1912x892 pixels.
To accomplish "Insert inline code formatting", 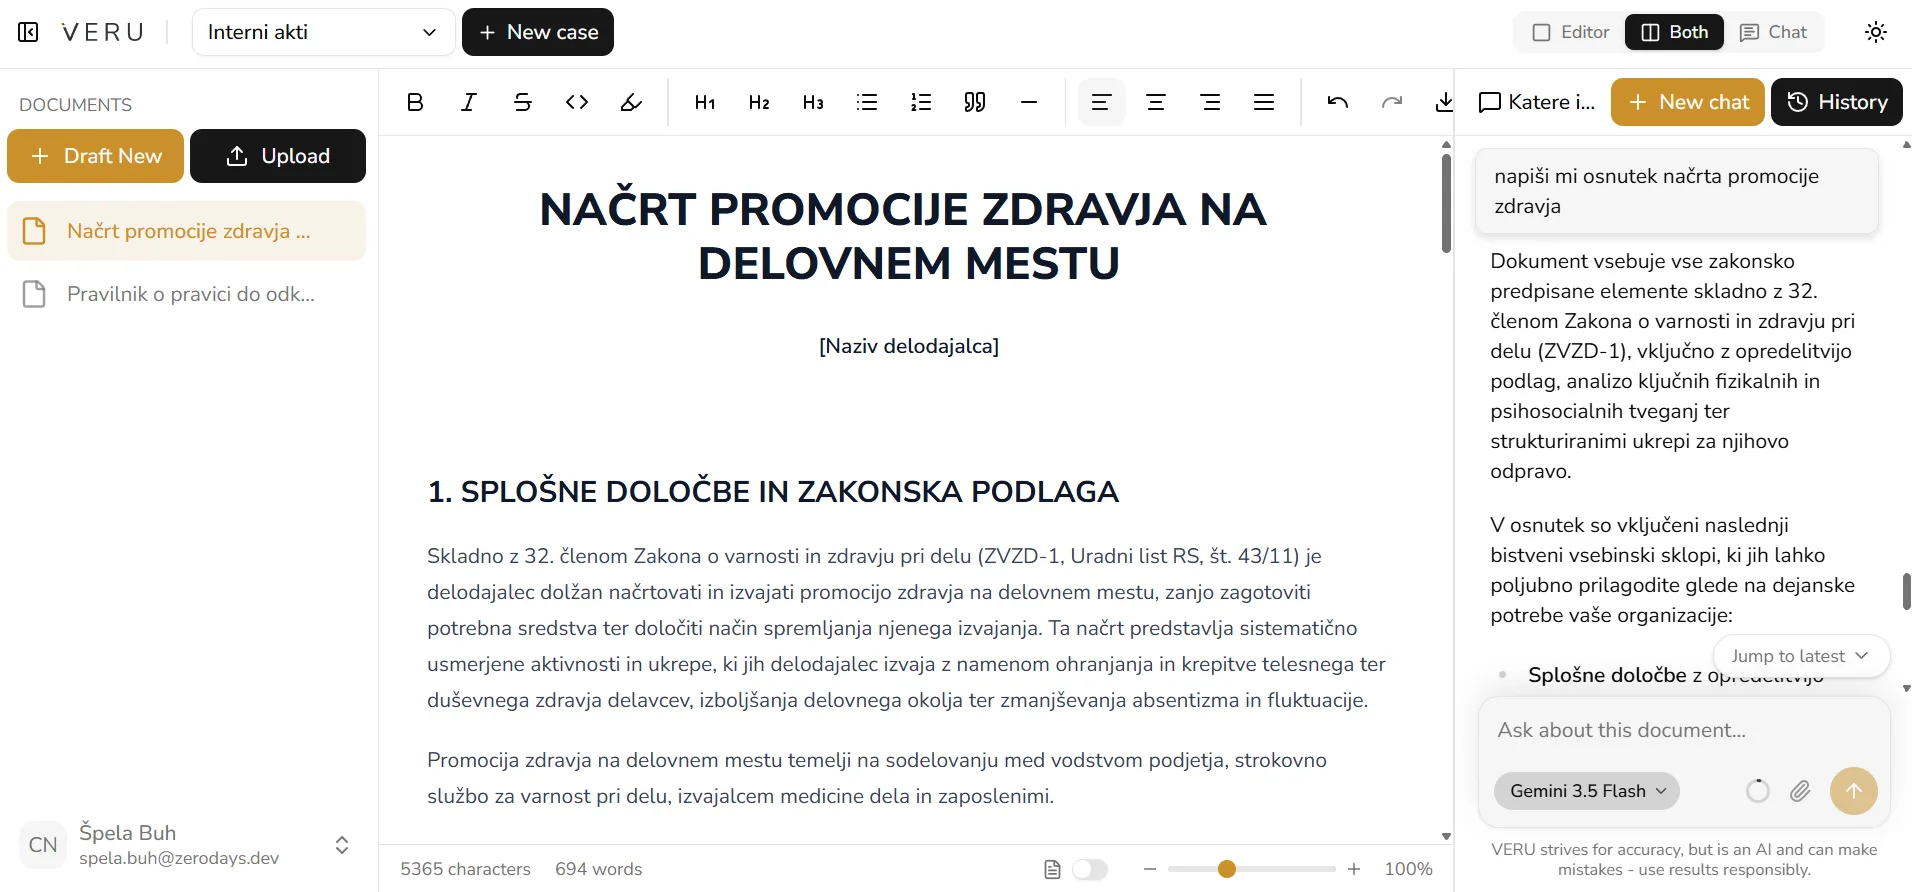I will [x=577, y=102].
